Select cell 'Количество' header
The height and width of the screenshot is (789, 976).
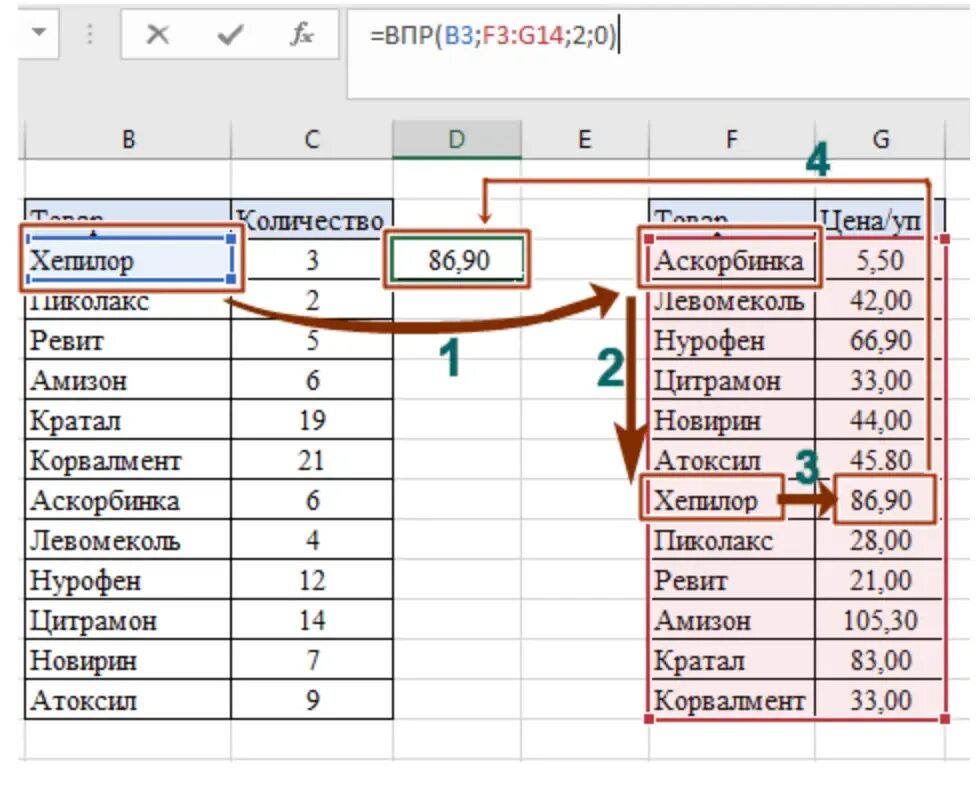click(x=312, y=219)
